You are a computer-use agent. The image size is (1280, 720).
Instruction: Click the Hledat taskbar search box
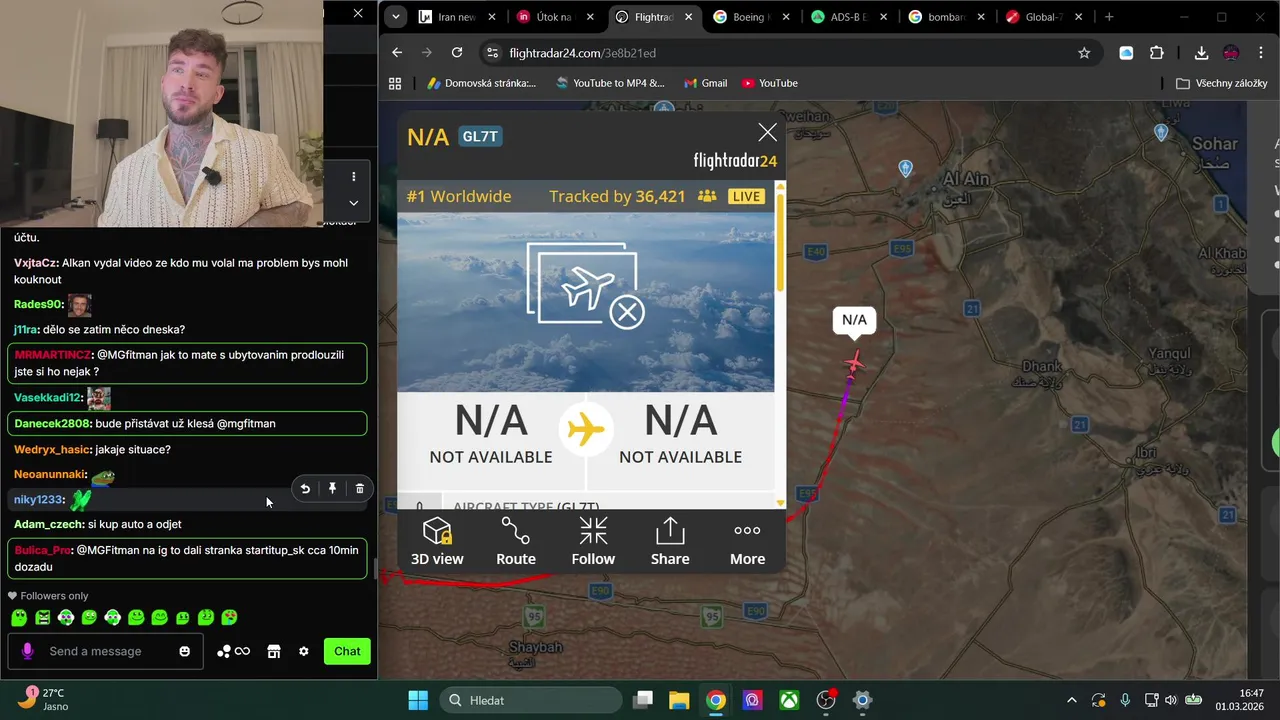[x=531, y=700]
